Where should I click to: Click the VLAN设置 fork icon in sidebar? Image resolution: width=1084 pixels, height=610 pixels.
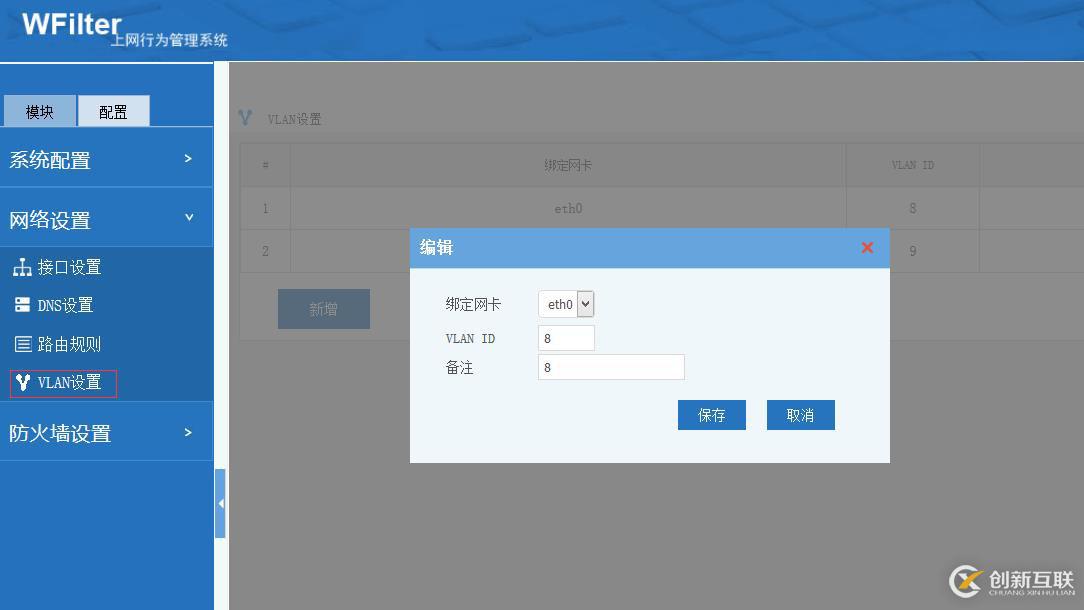pyautogui.click(x=23, y=382)
